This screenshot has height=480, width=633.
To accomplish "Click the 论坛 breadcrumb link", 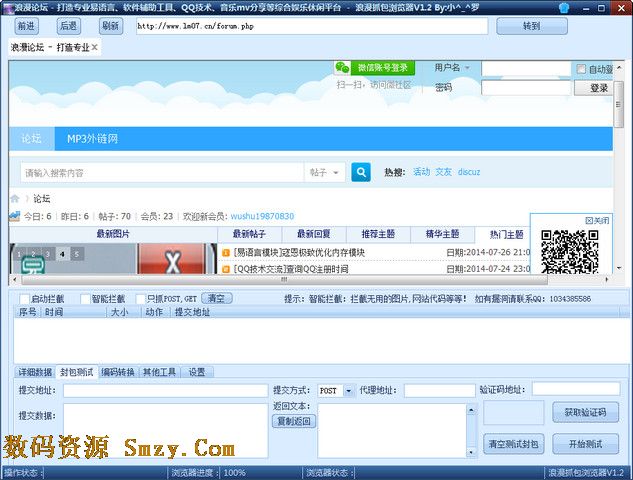I will [x=42, y=199].
